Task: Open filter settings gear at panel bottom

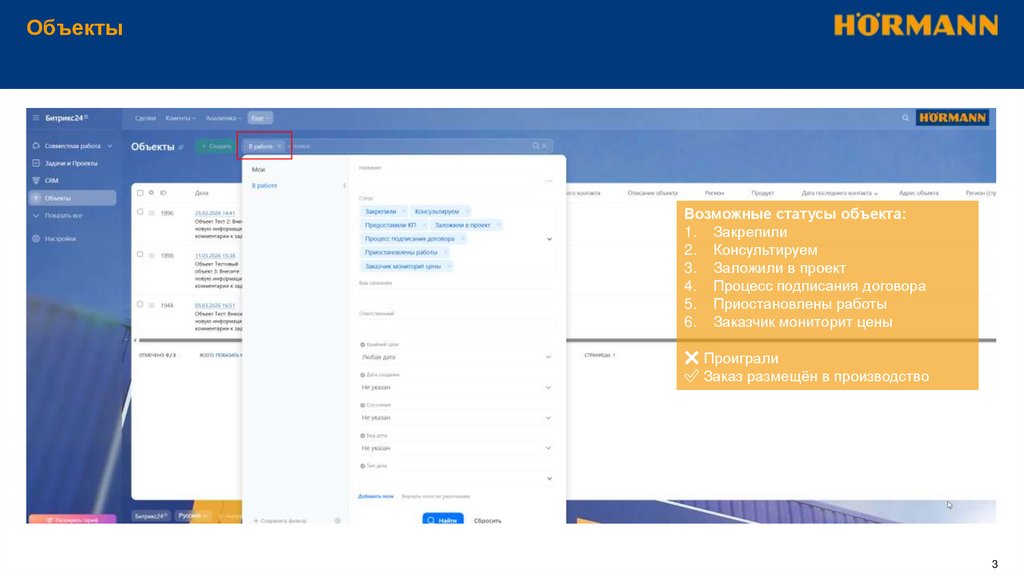Action: (338, 520)
